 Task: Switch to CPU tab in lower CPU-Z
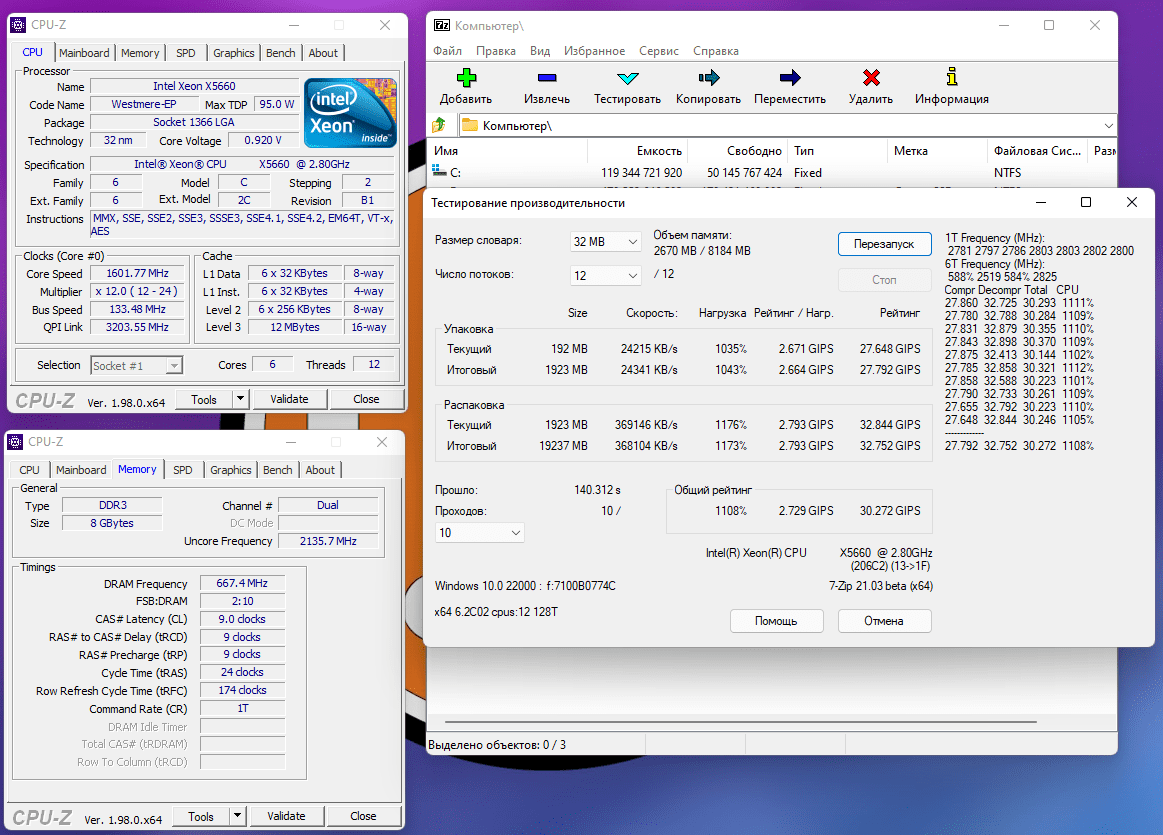pyautogui.click(x=30, y=470)
